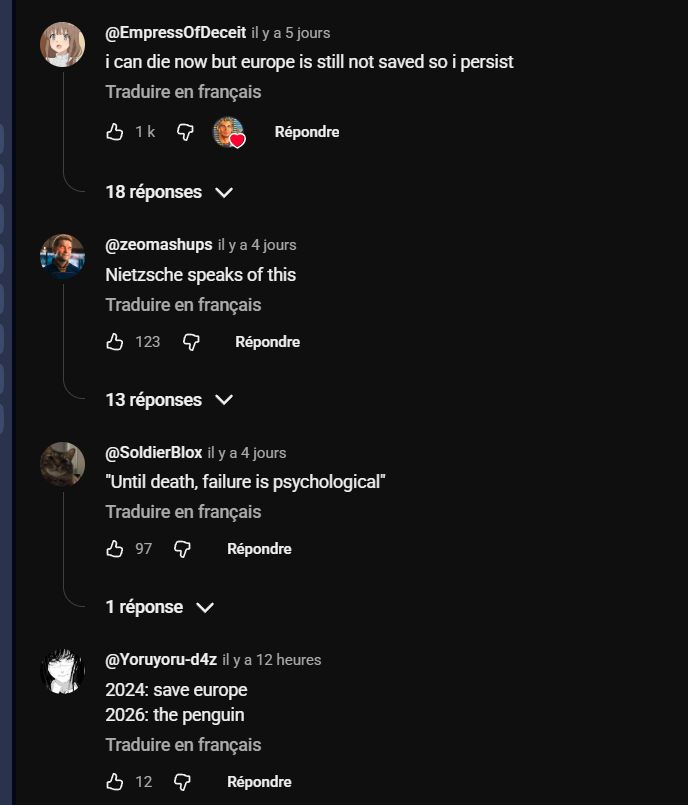Dislike the @Yoruyoru-d4z comment
Screen dimensions: 688x805
(182, 782)
